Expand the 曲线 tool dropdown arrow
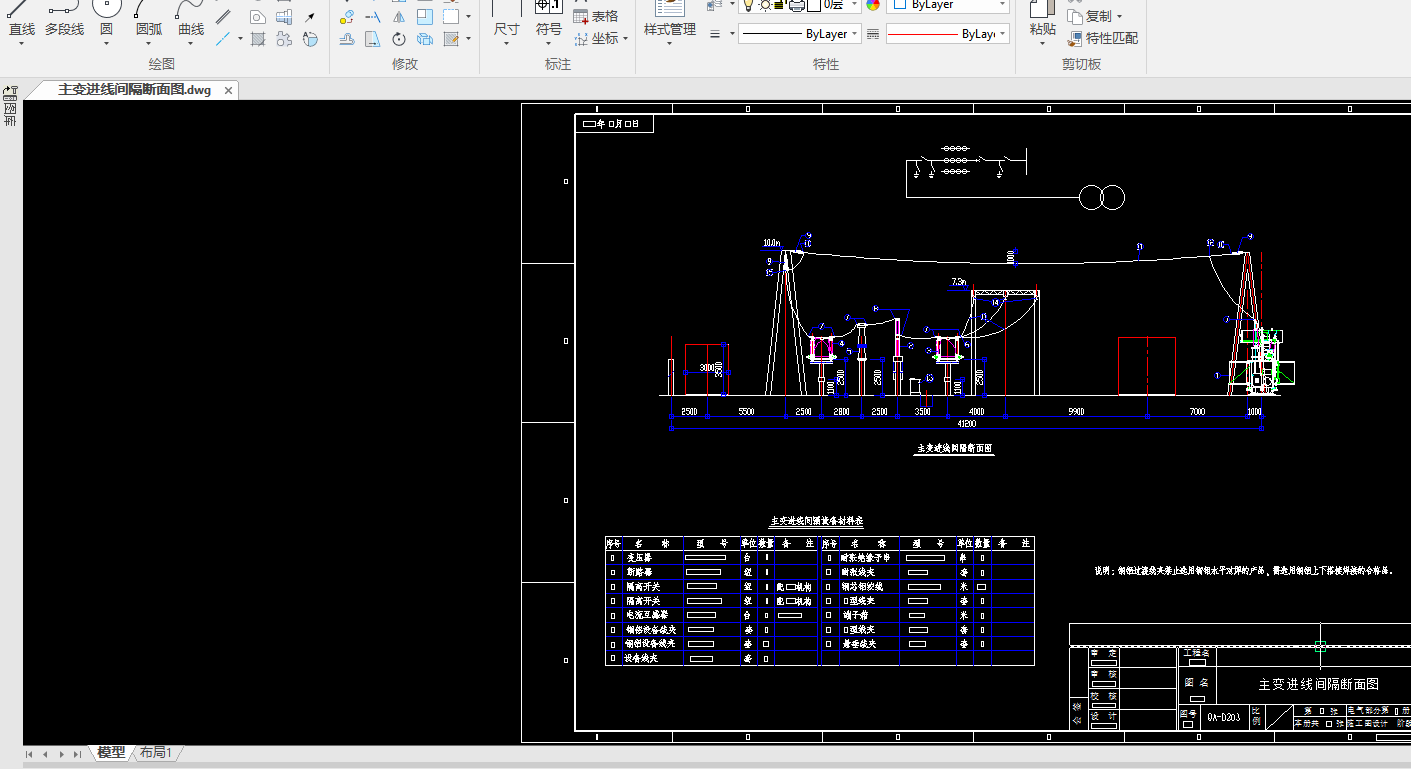 (x=191, y=44)
